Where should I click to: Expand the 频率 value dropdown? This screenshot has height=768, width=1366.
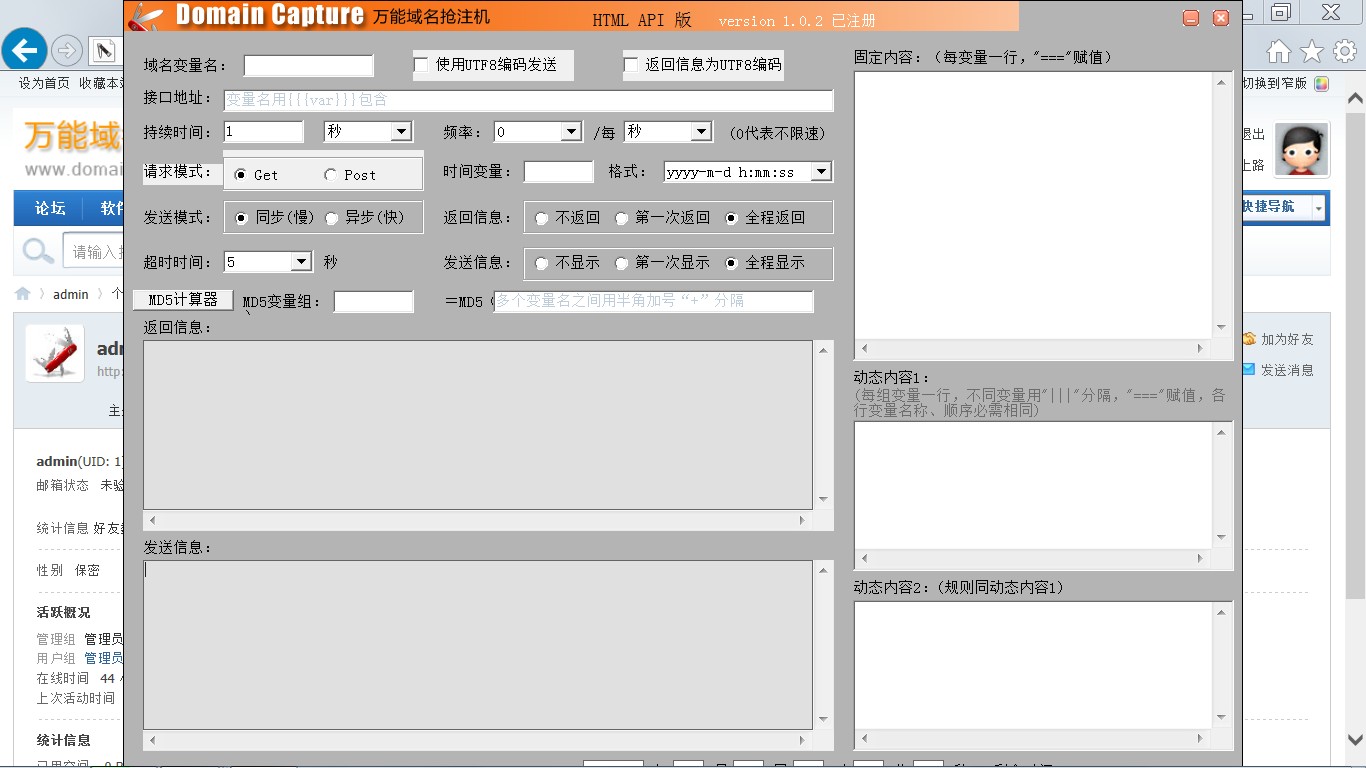pos(570,132)
